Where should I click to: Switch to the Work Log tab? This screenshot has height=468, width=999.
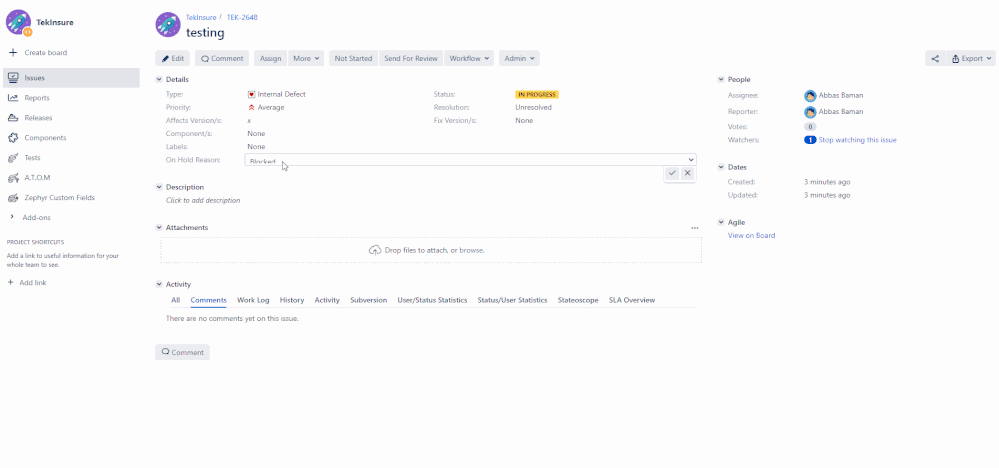[253, 300]
